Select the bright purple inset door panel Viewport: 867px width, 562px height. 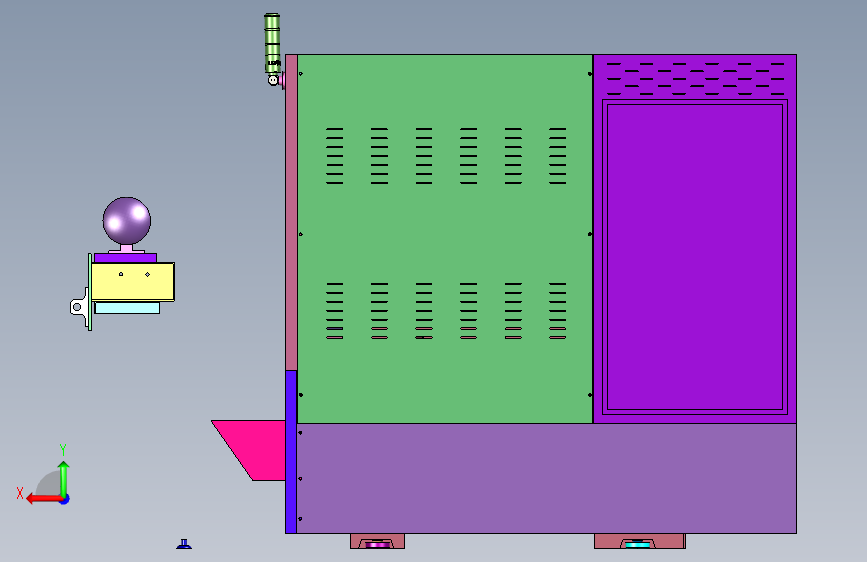[x=694, y=257]
